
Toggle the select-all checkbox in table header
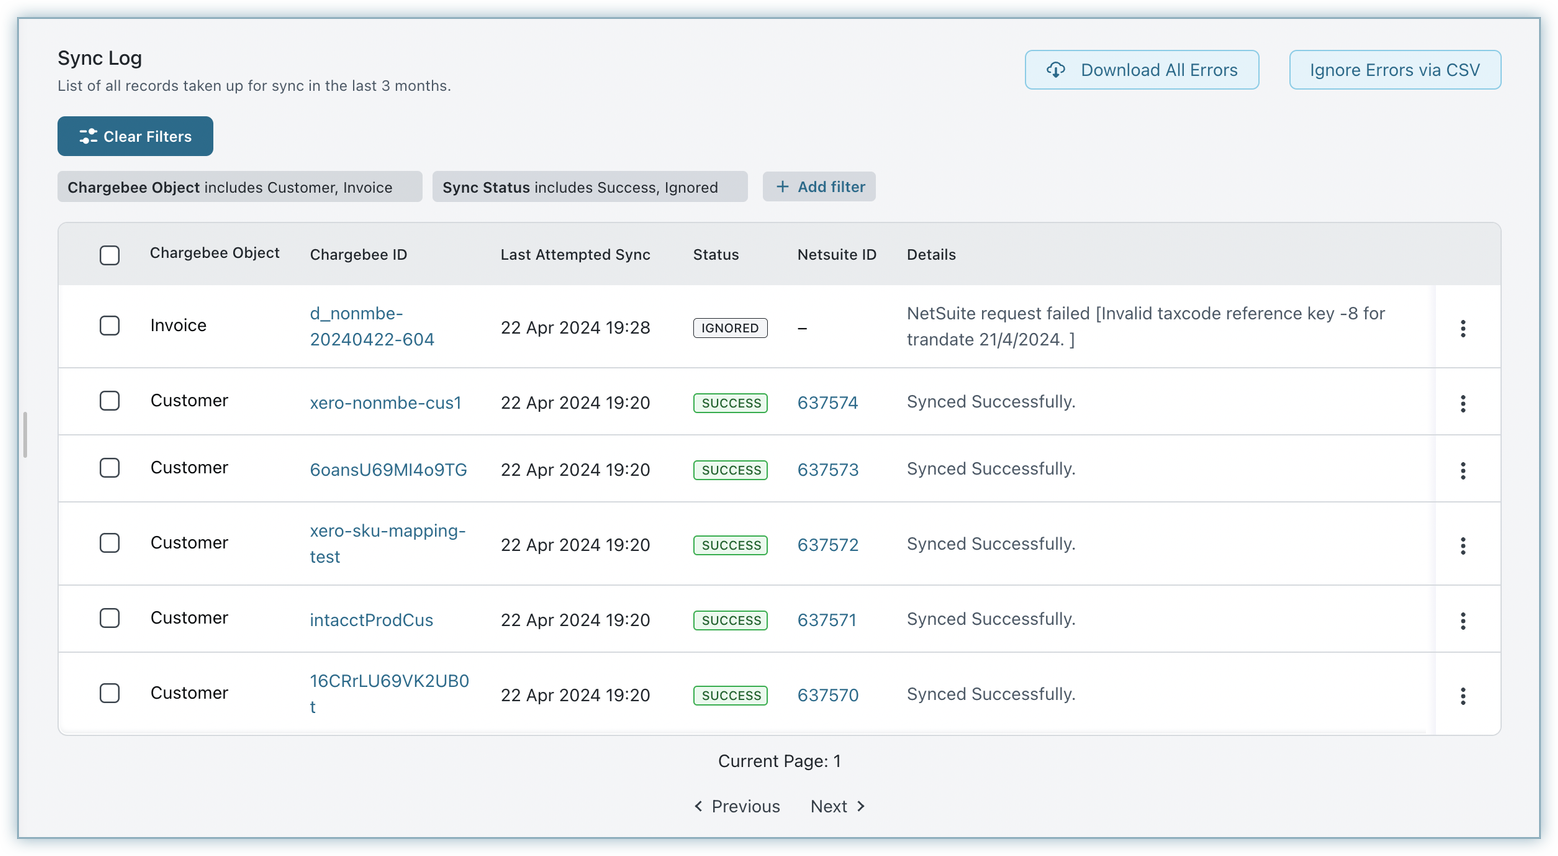(110, 255)
